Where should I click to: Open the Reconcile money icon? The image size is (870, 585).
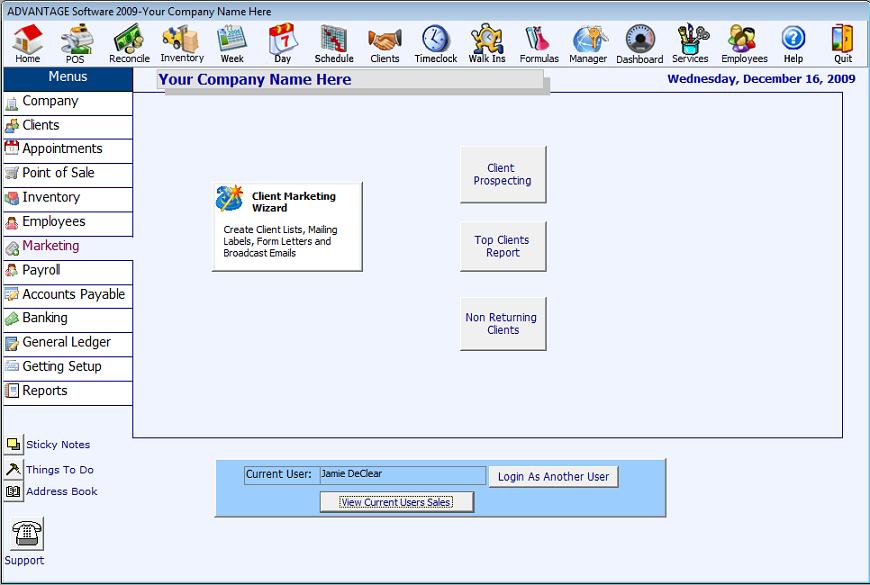(129, 43)
